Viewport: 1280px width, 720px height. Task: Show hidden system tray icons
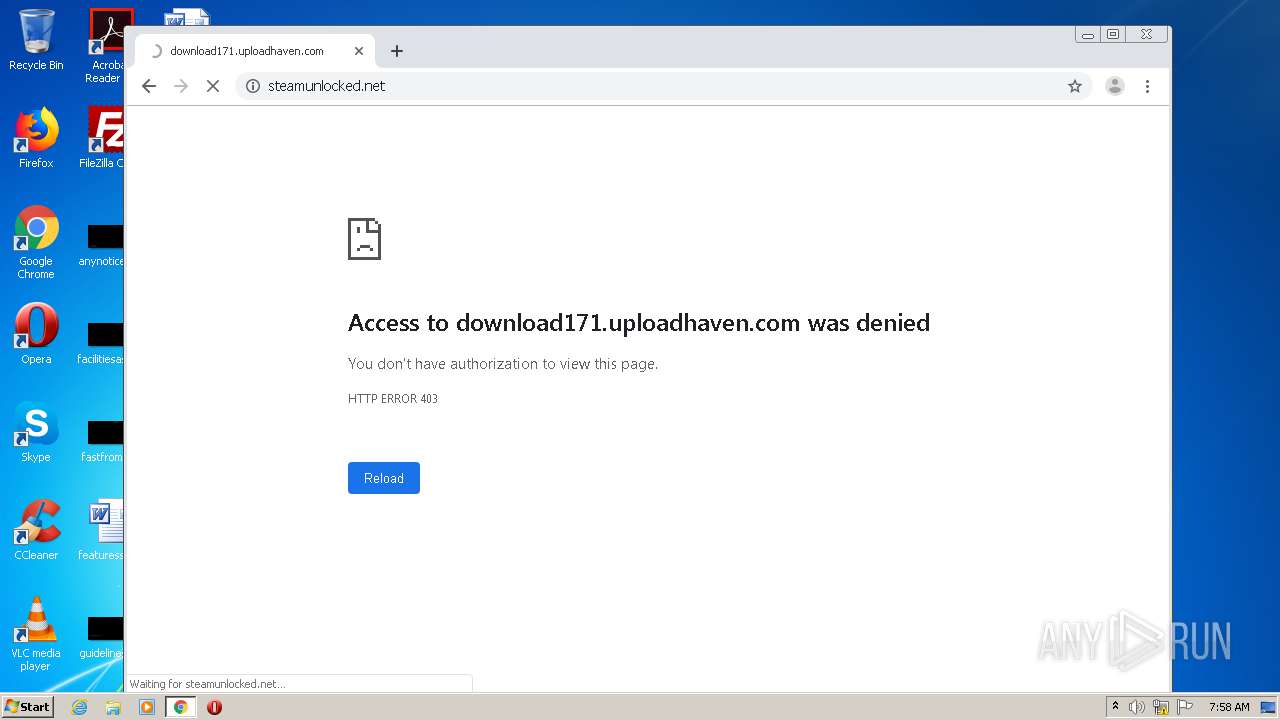coord(1115,707)
